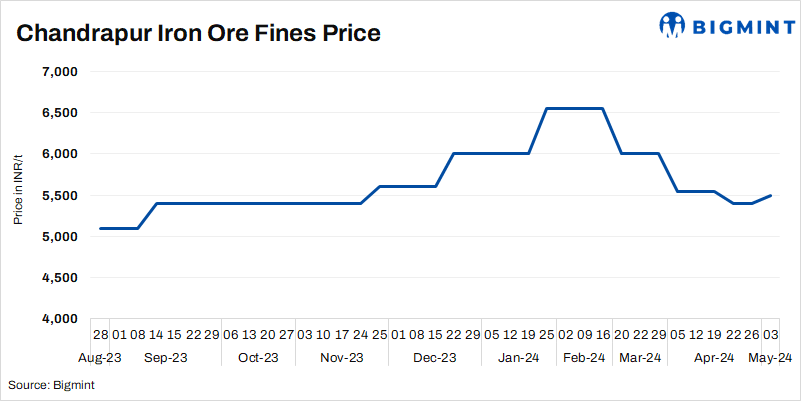Select the Oct-23 month label
The height and width of the screenshot is (401, 801).
click(x=259, y=357)
